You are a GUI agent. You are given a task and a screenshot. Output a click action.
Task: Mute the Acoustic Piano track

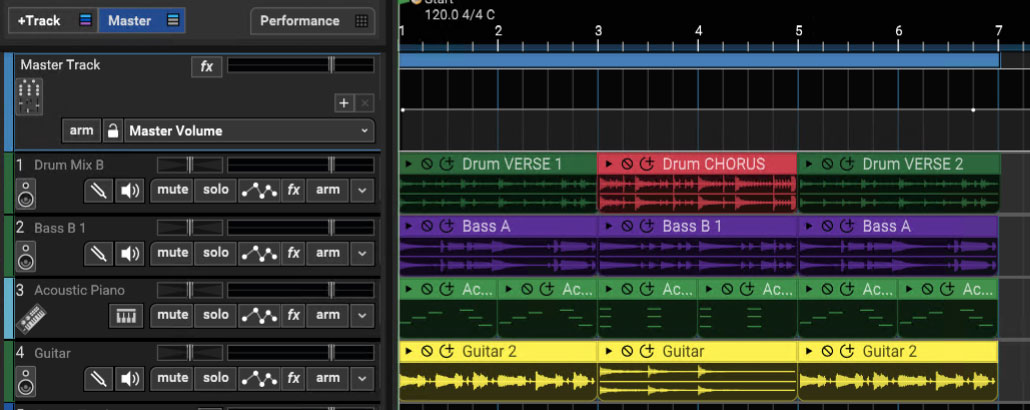[173, 315]
